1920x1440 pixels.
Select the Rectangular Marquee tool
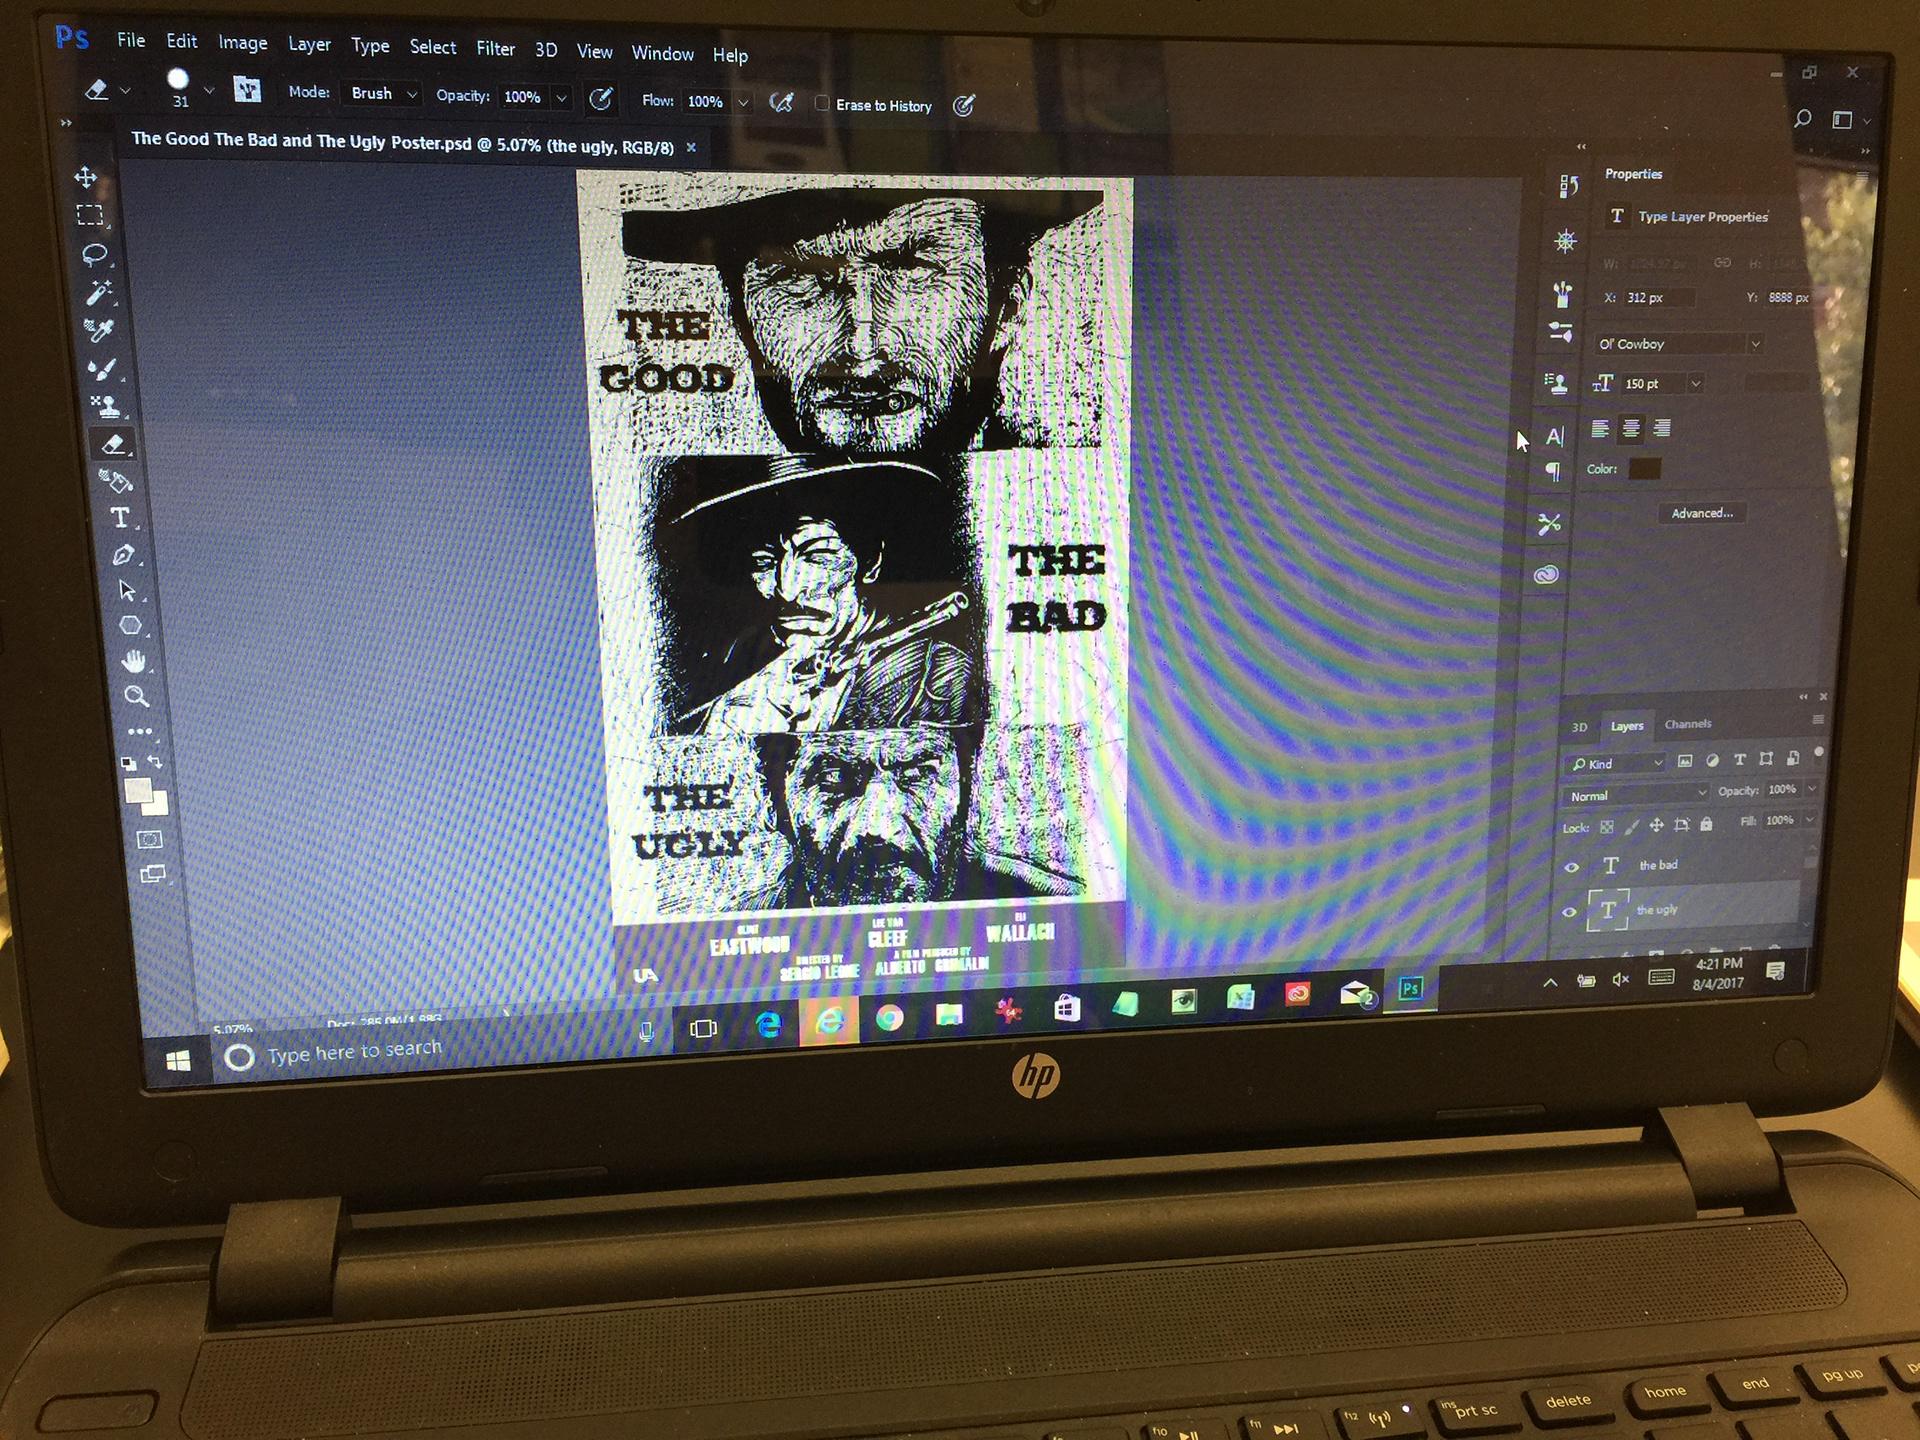tap(90, 215)
